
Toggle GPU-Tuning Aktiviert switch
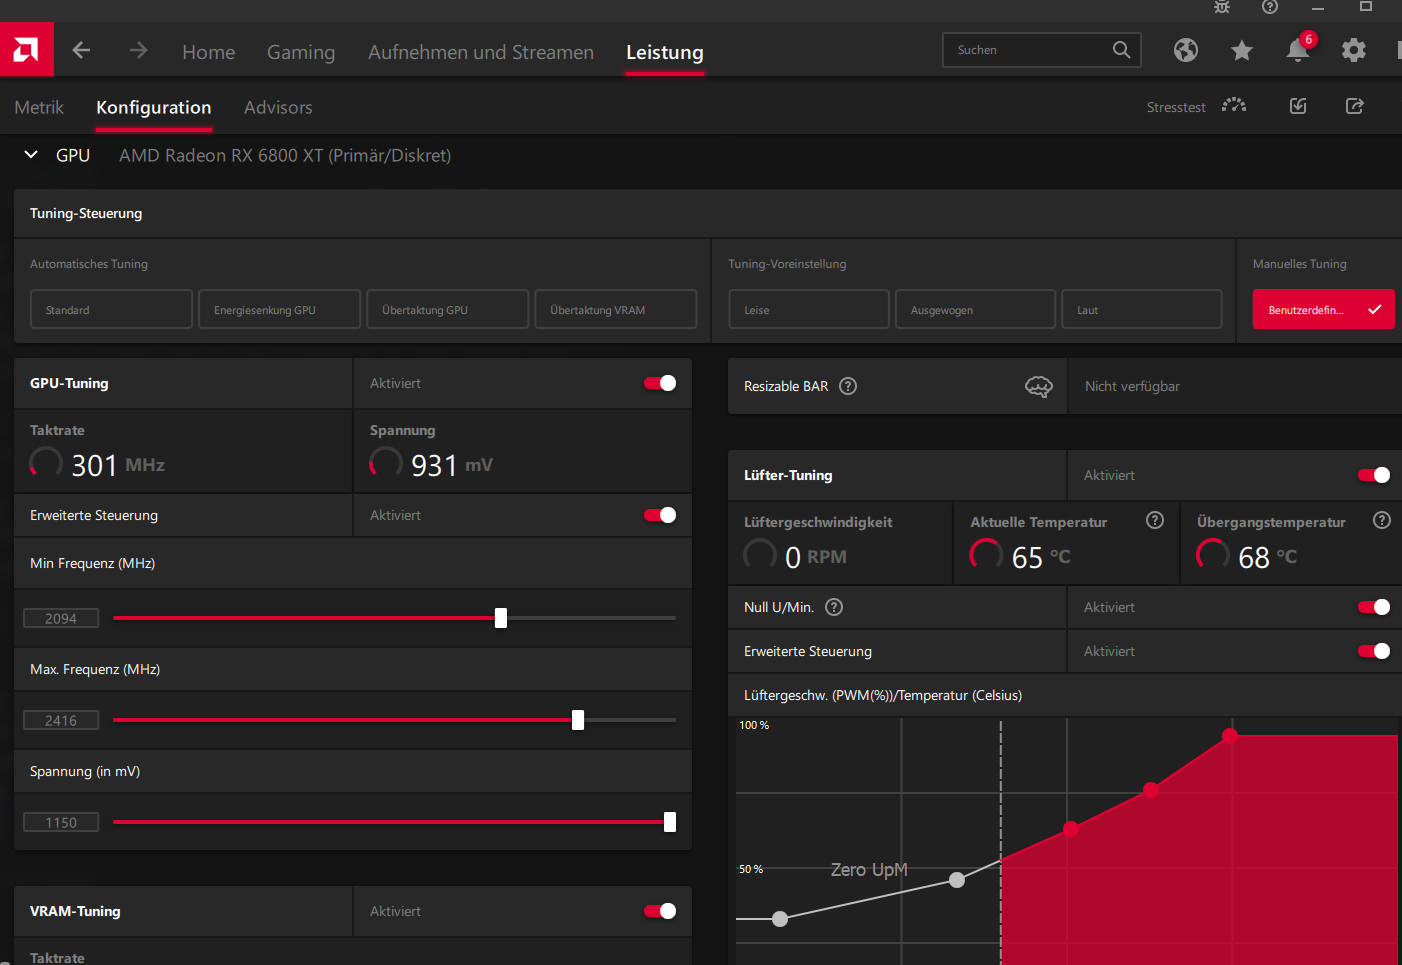tap(660, 383)
